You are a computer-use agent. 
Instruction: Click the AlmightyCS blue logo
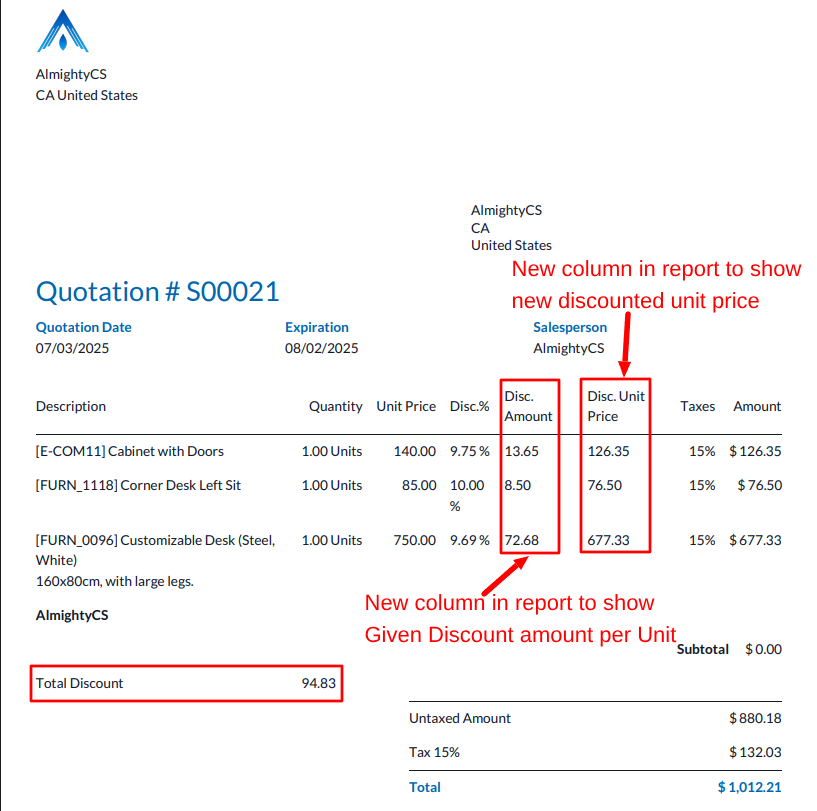point(62,31)
